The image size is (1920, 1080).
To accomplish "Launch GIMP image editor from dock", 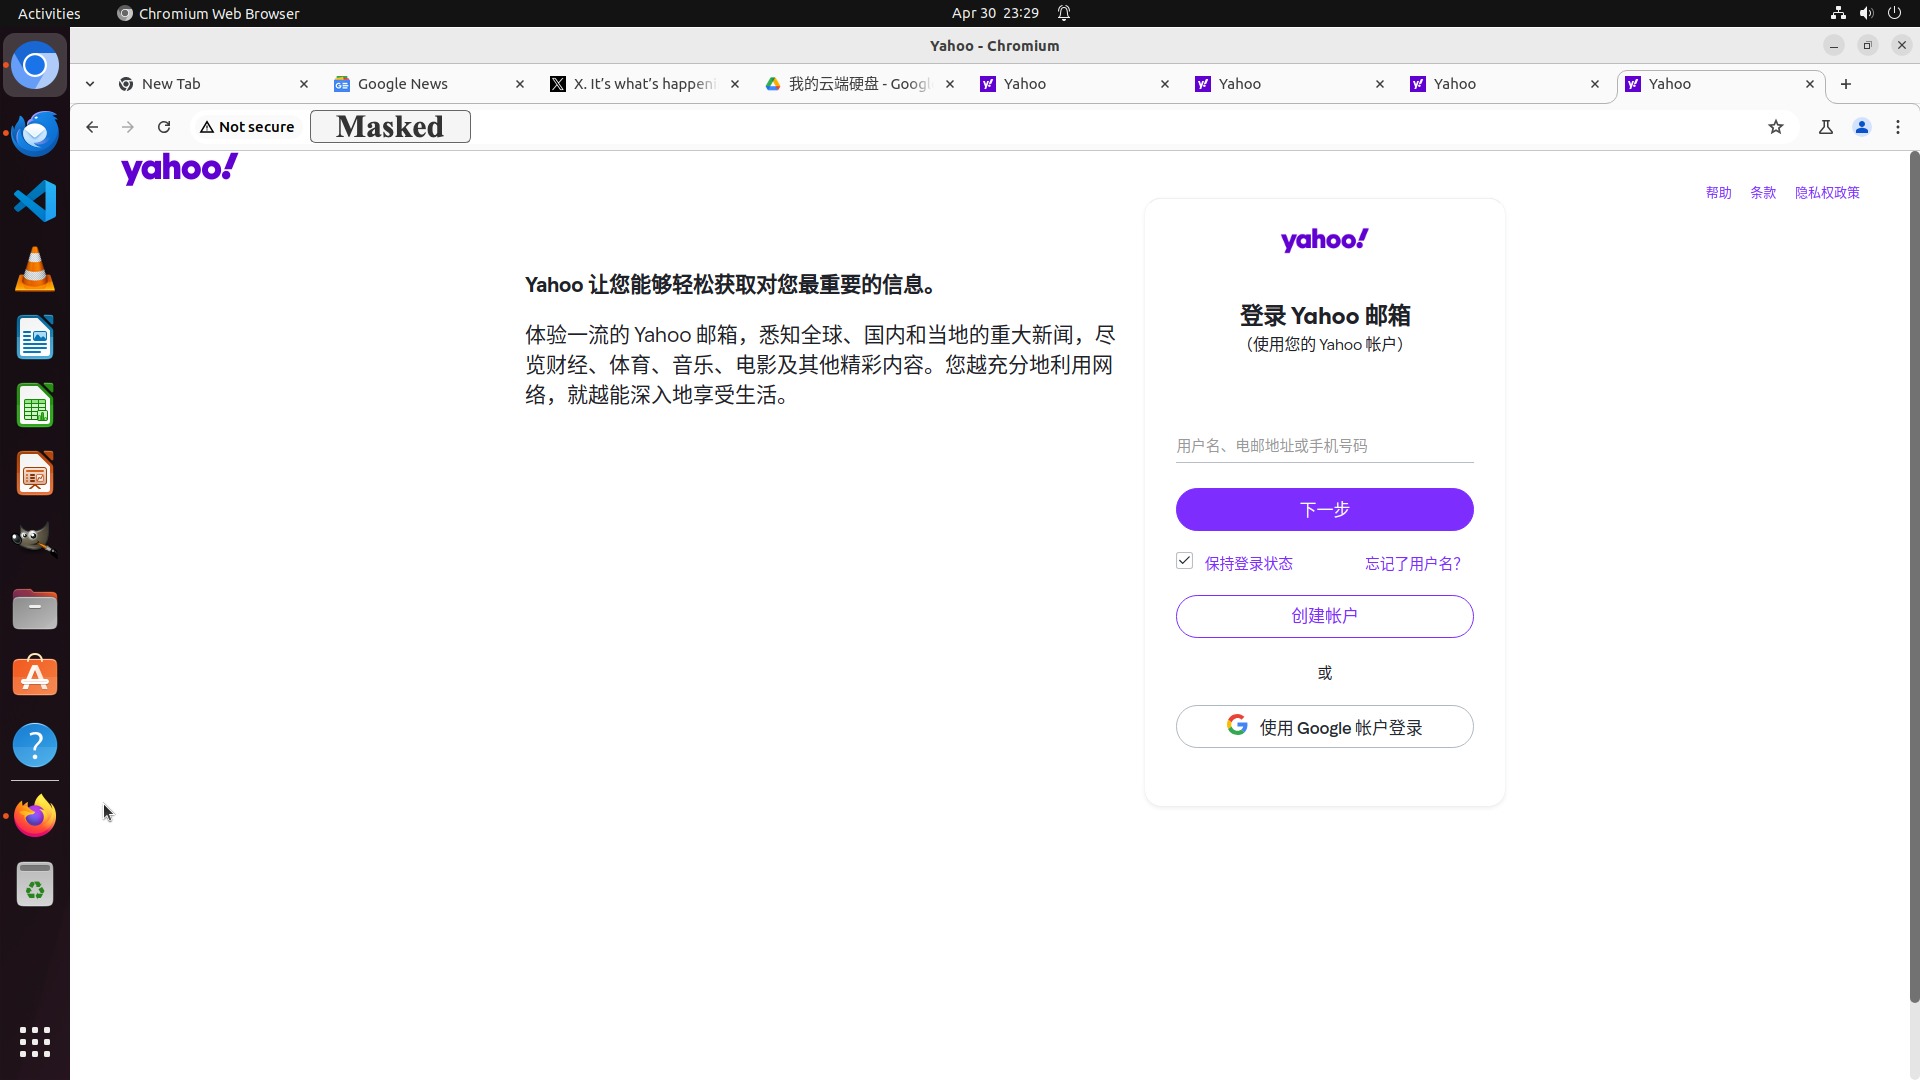I will 35,541.
